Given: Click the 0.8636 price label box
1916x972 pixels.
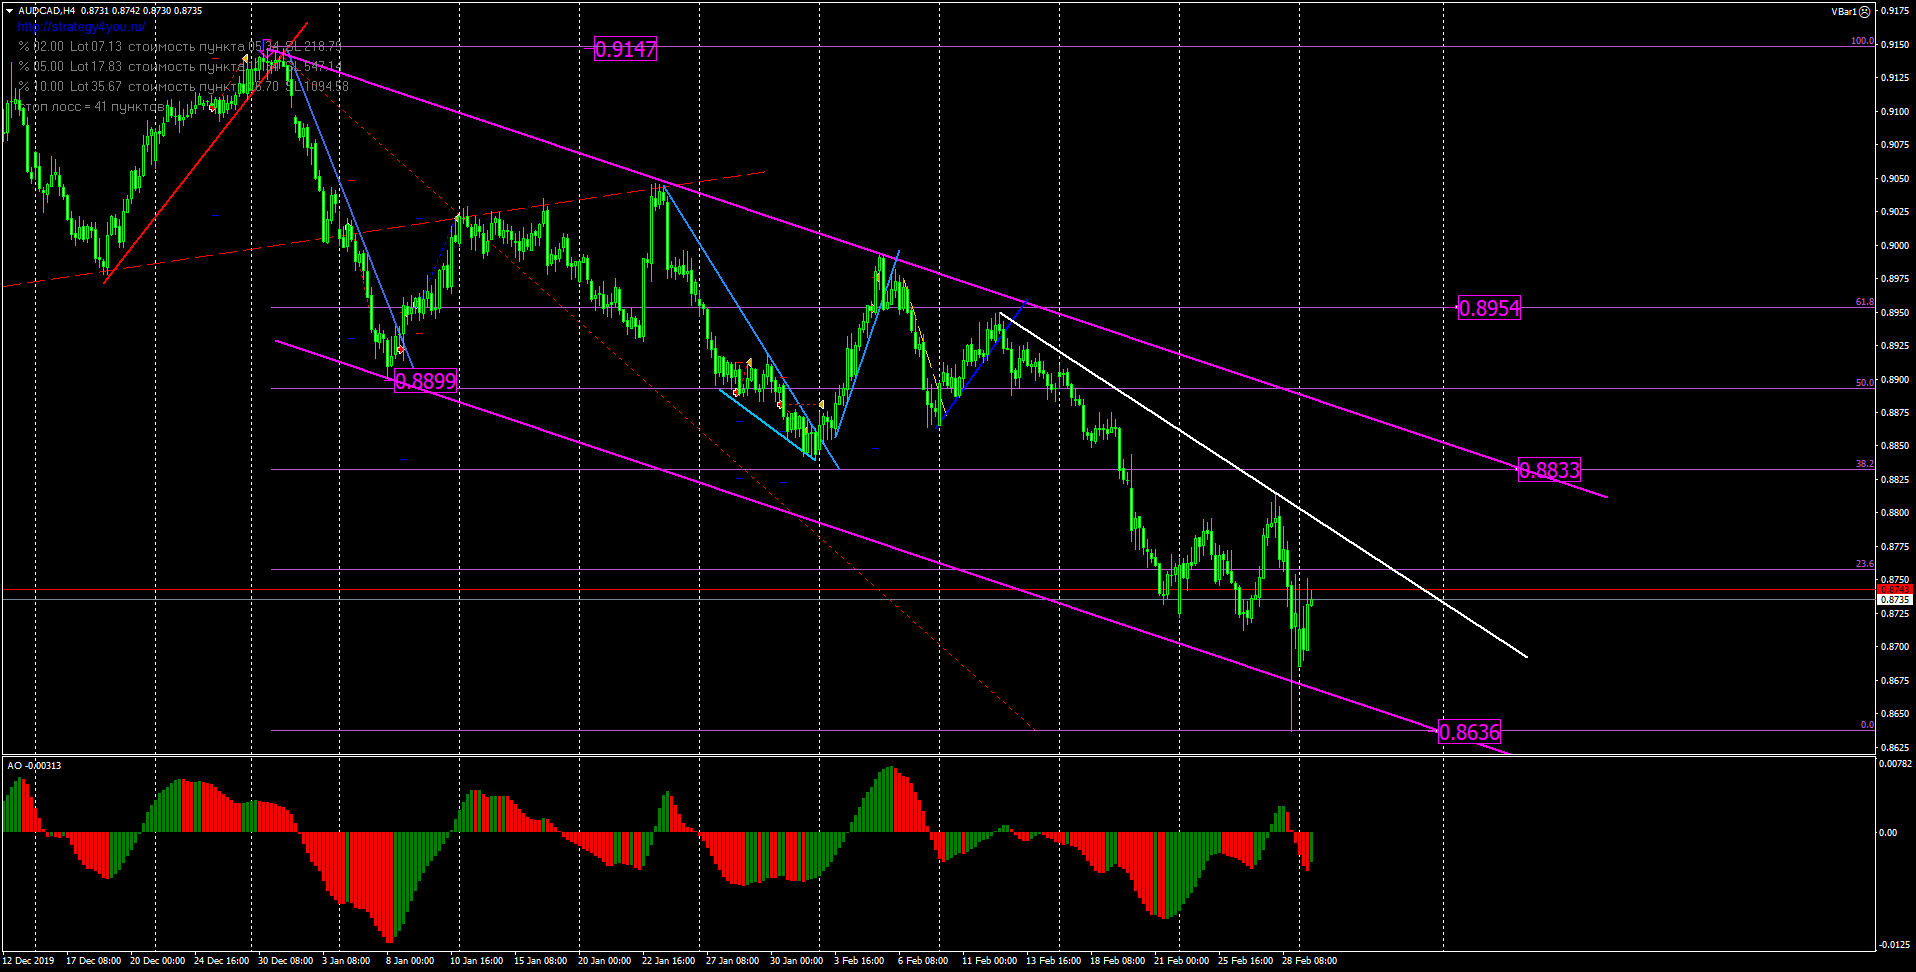Looking at the screenshot, I should pyautogui.click(x=1470, y=732).
